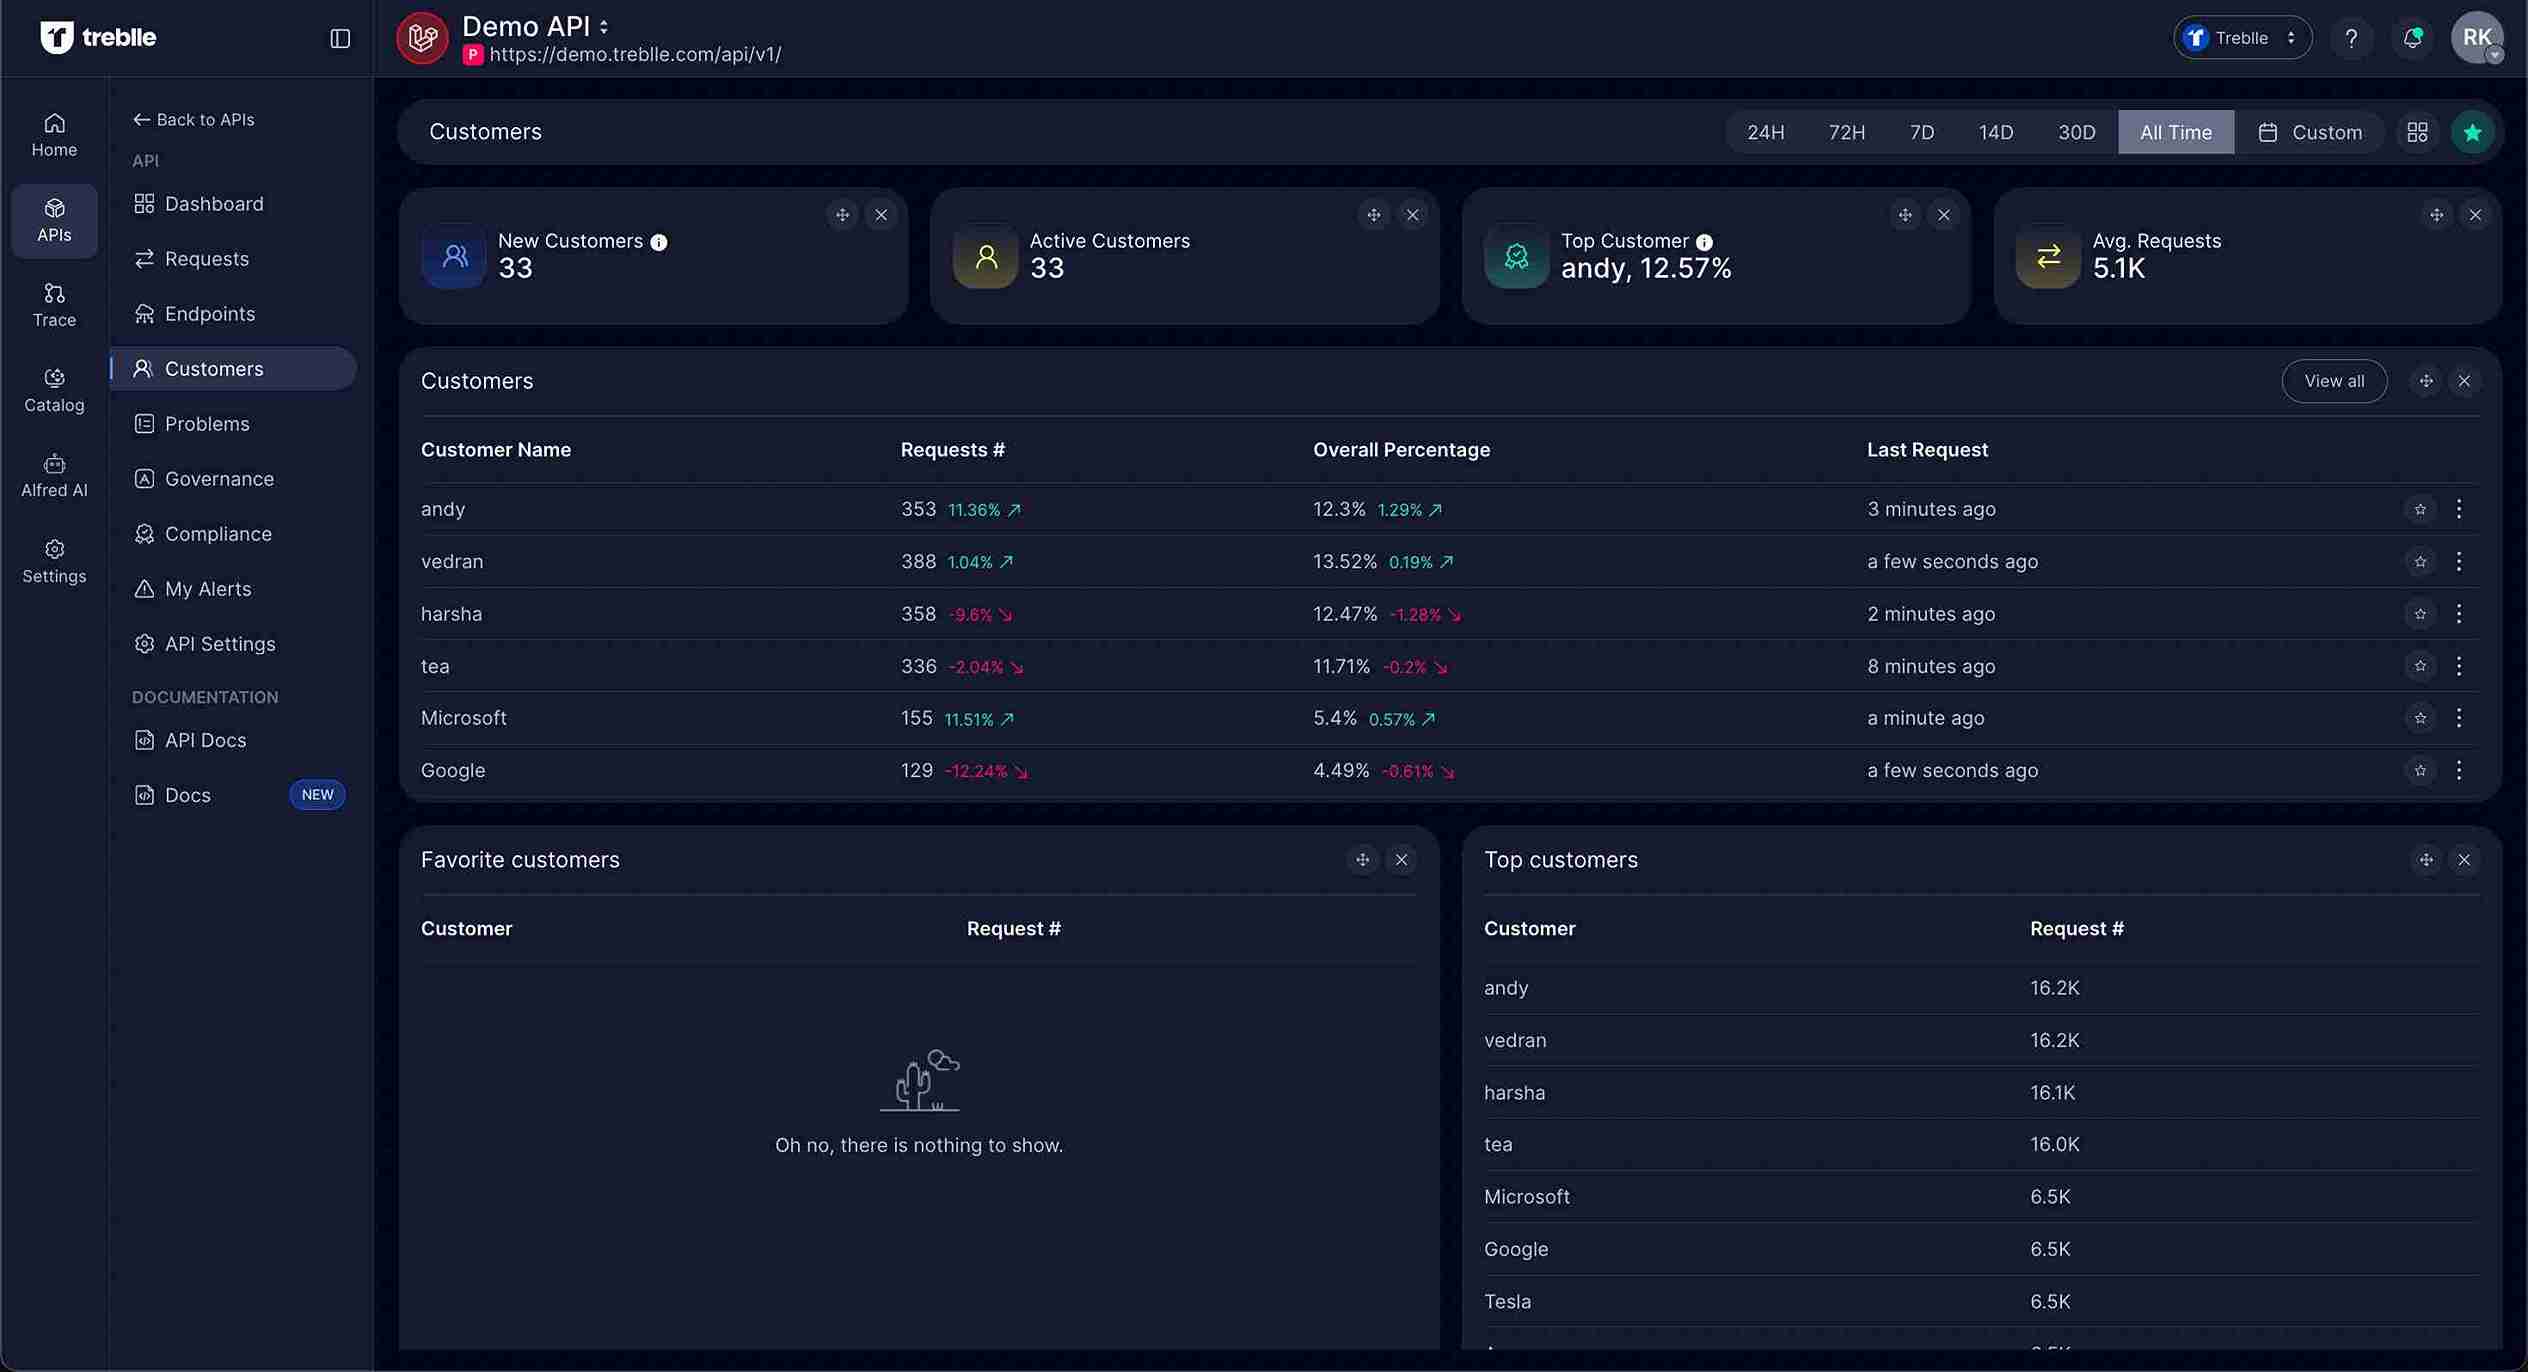
Task: Open Alfred AI from the sidebar
Action: point(54,475)
